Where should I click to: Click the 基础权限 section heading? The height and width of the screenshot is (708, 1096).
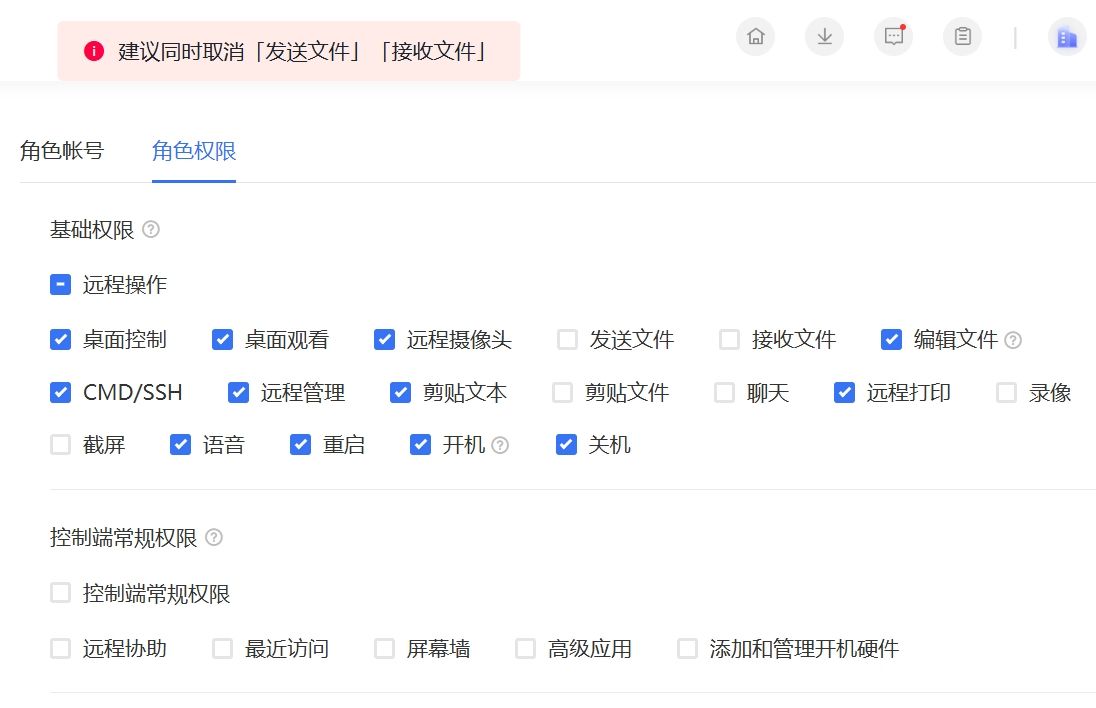tap(92, 230)
